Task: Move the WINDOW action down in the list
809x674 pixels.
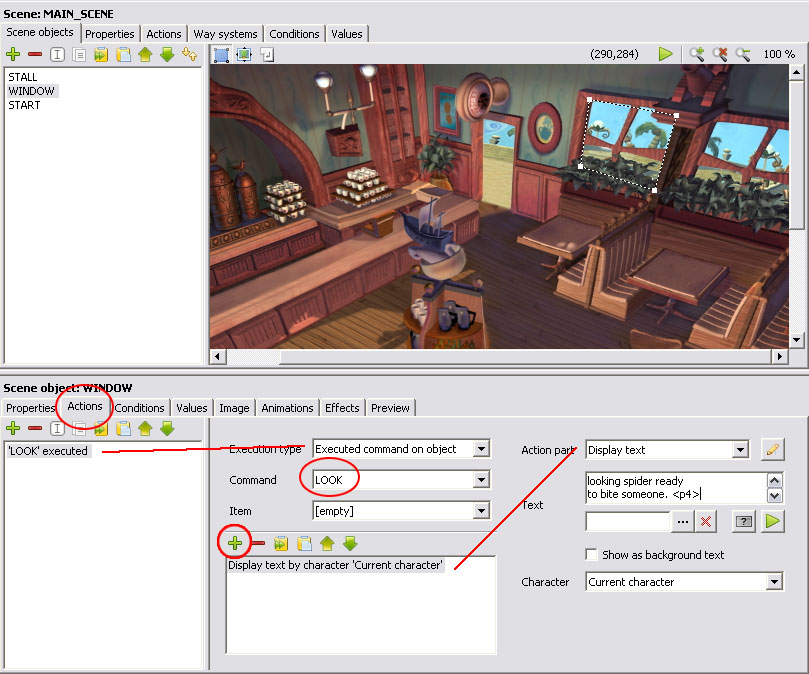Action: pos(167,428)
